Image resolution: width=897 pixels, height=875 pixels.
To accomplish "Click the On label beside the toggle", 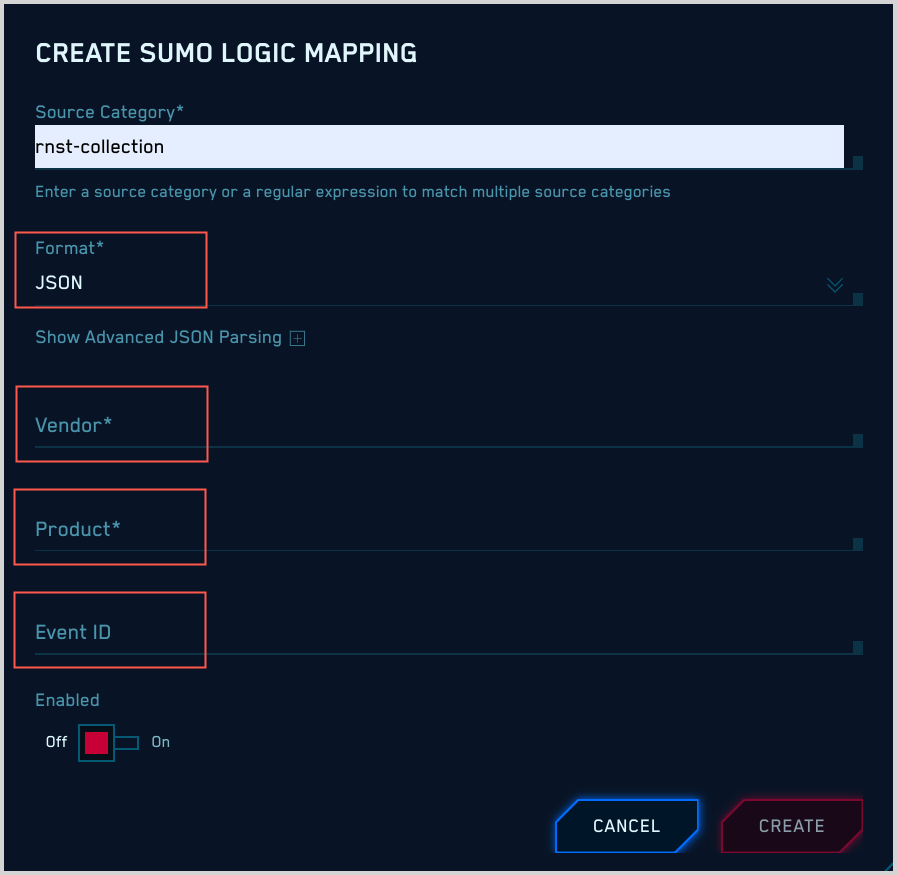I will [x=160, y=742].
